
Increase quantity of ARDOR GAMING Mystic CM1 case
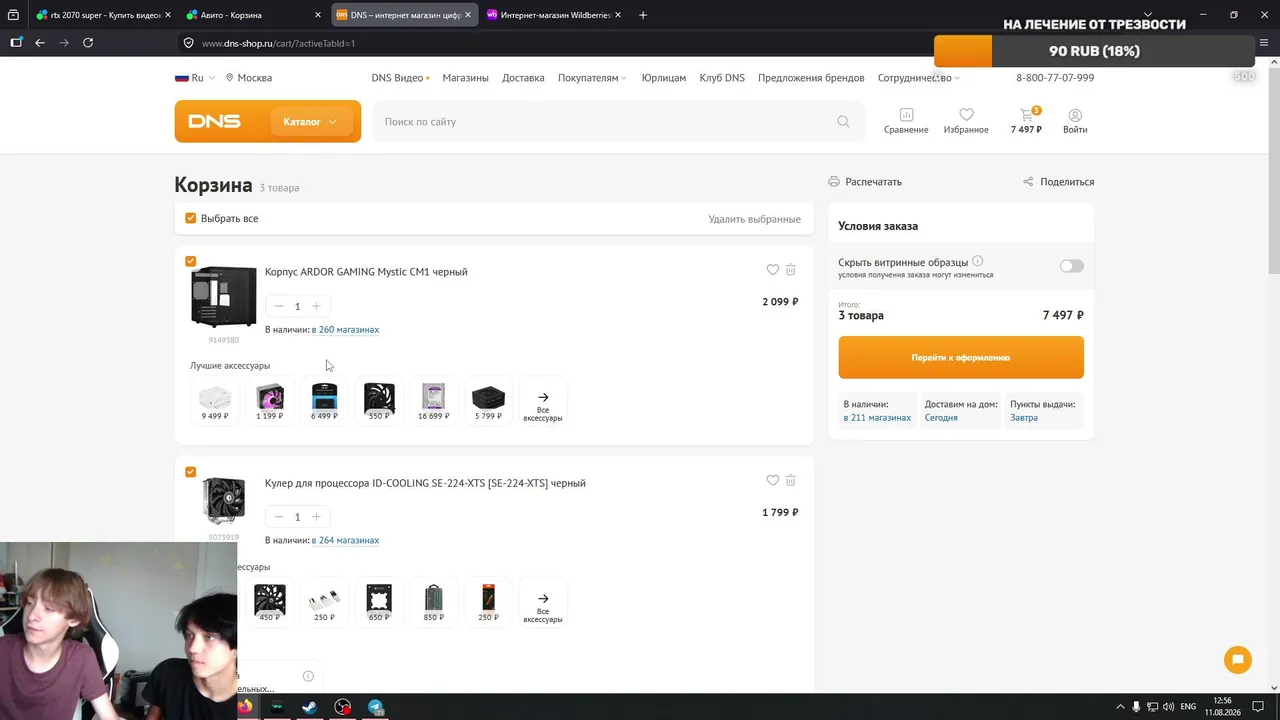(316, 306)
